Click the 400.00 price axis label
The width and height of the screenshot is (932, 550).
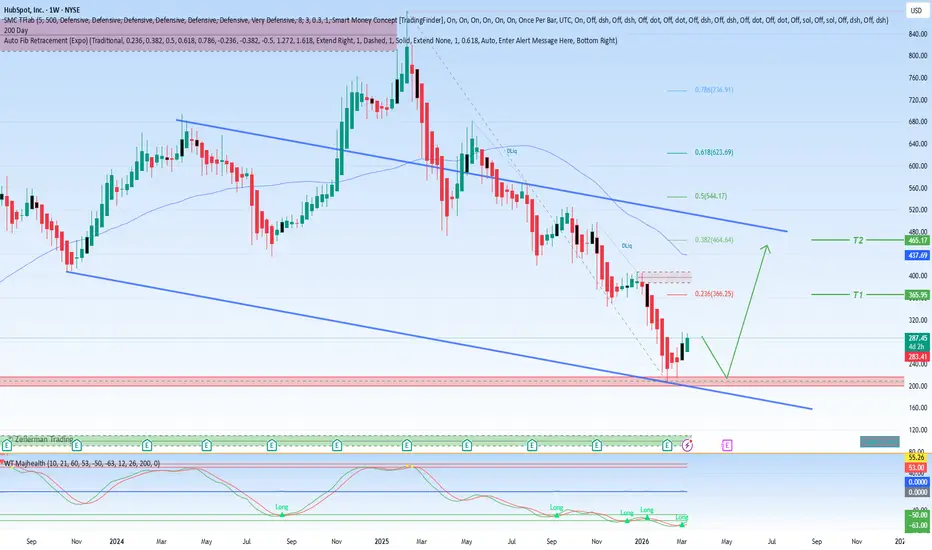point(918,276)
